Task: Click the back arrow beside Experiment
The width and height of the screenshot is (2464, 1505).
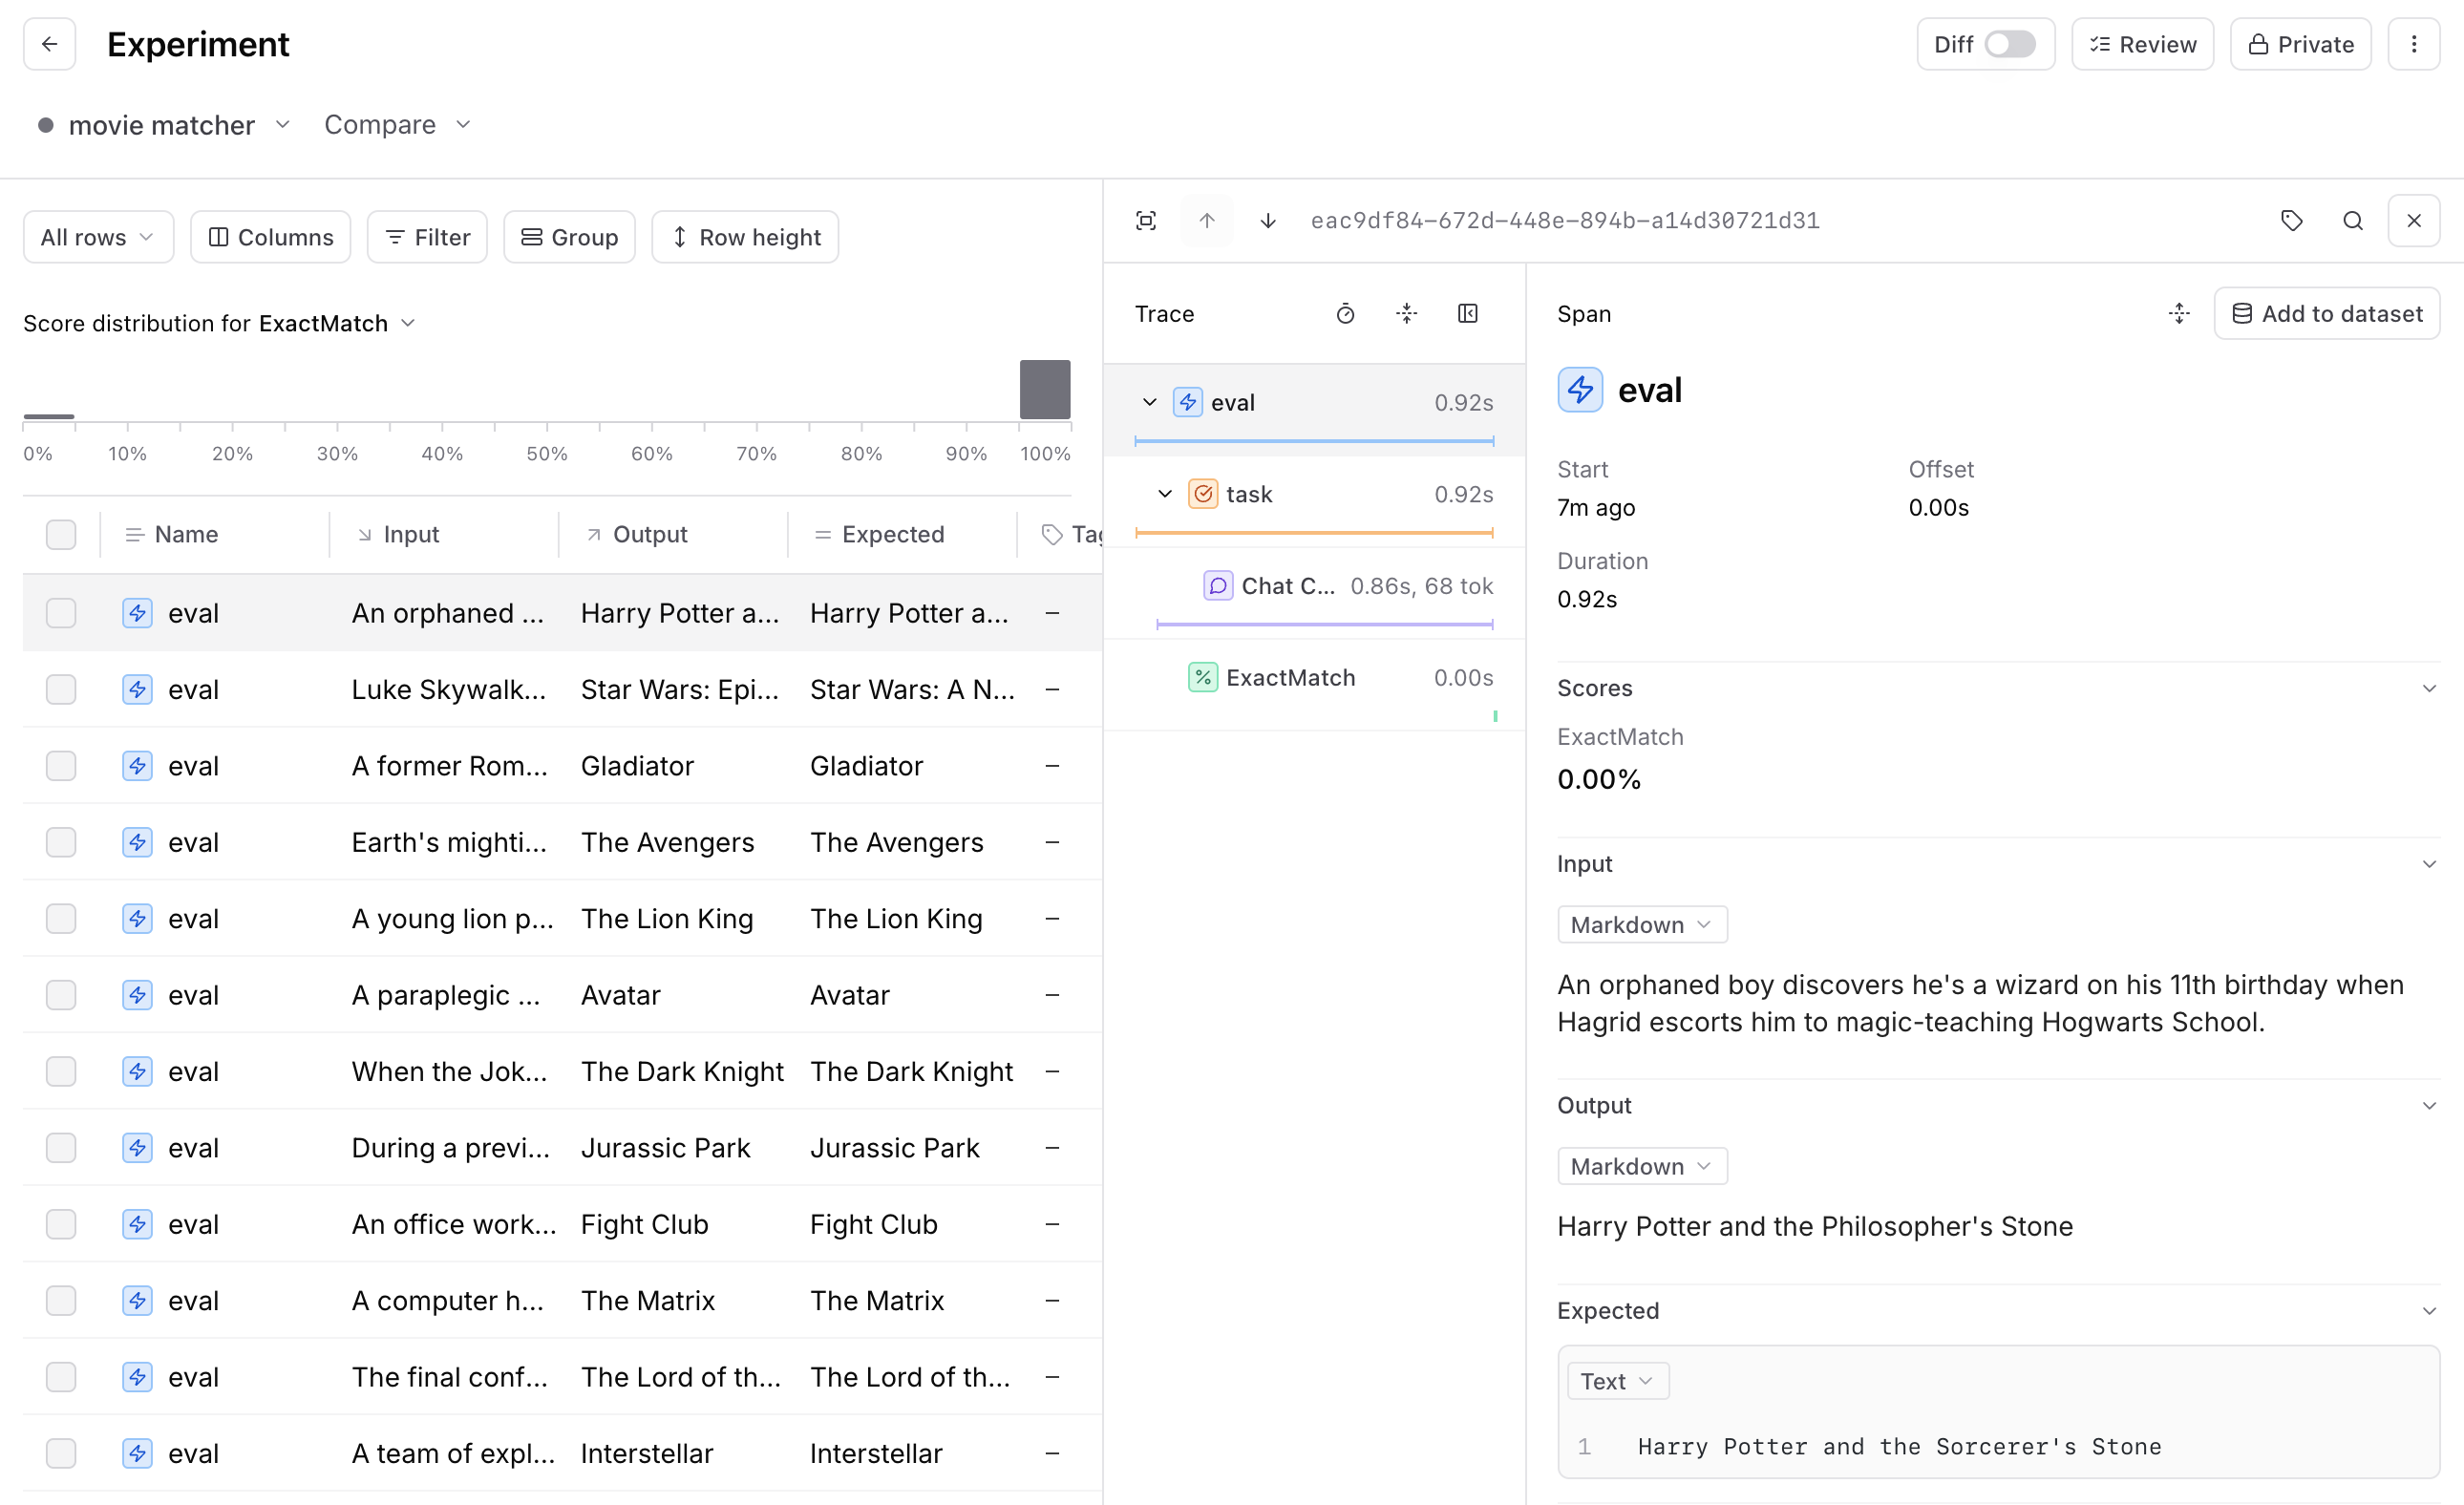Action: (x=49, y=44)
